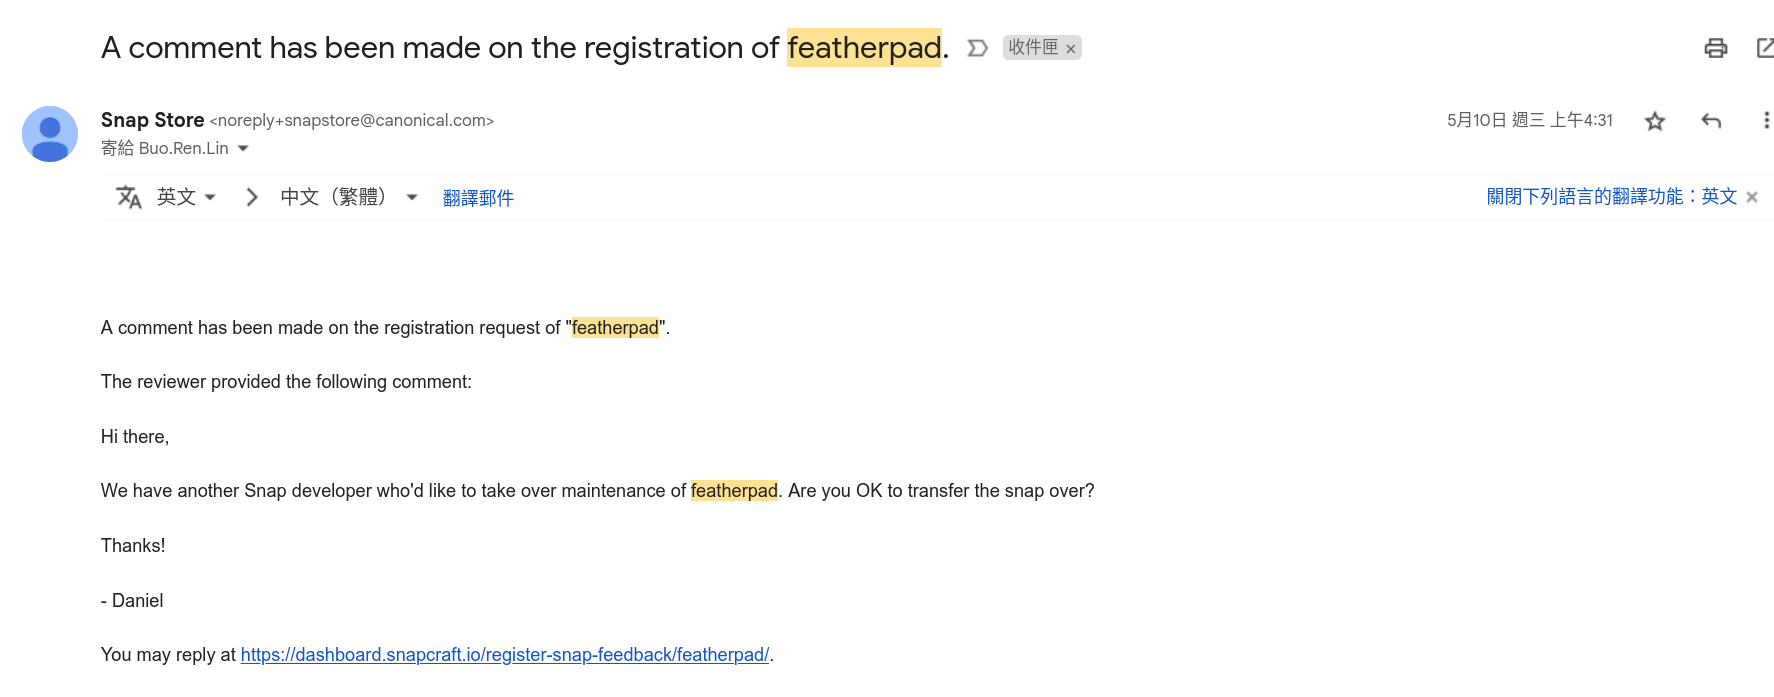This screenshot has height=697, width=1774.
Task: Open the dashboard.snapcraft.io feedback link
Action: [504, 655]
